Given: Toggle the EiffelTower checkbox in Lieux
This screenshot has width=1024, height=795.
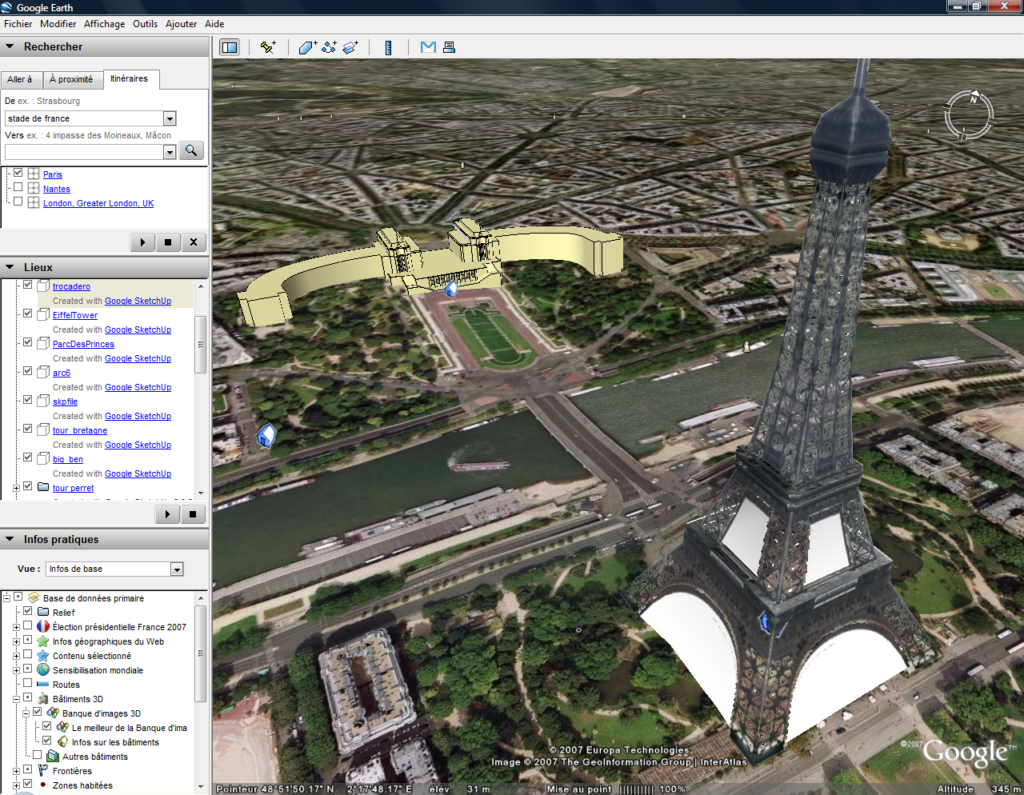Looking at the screenshot, I should [27, 314].
